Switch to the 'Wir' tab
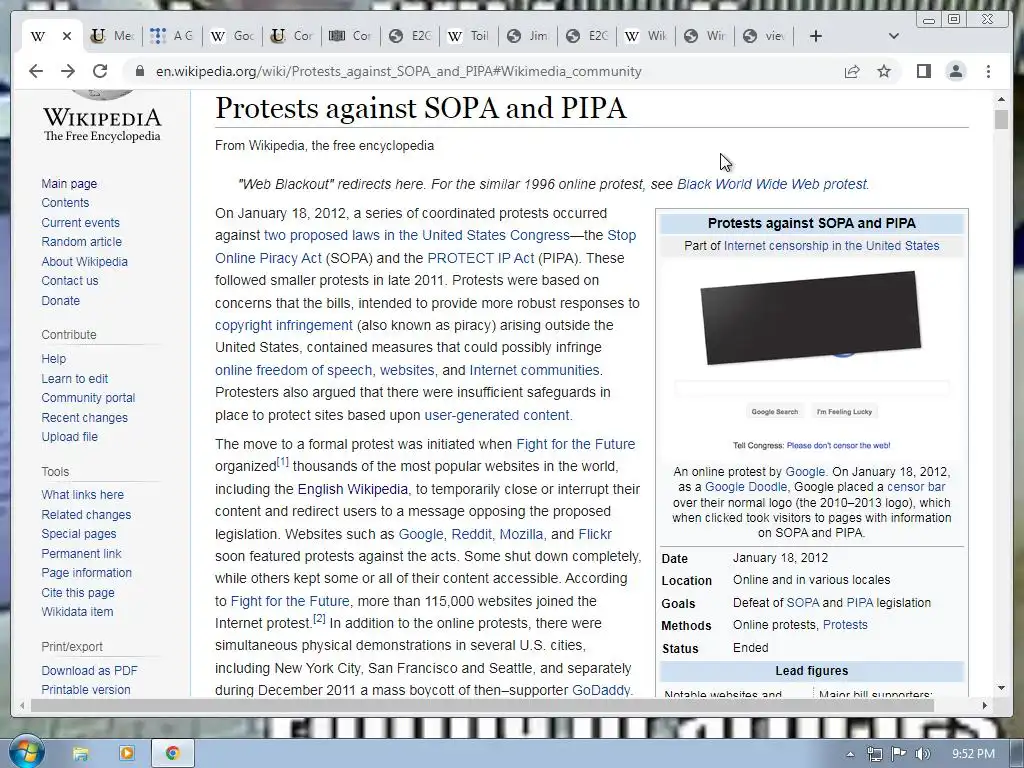 pyautogui.click(x=705, y=36)
